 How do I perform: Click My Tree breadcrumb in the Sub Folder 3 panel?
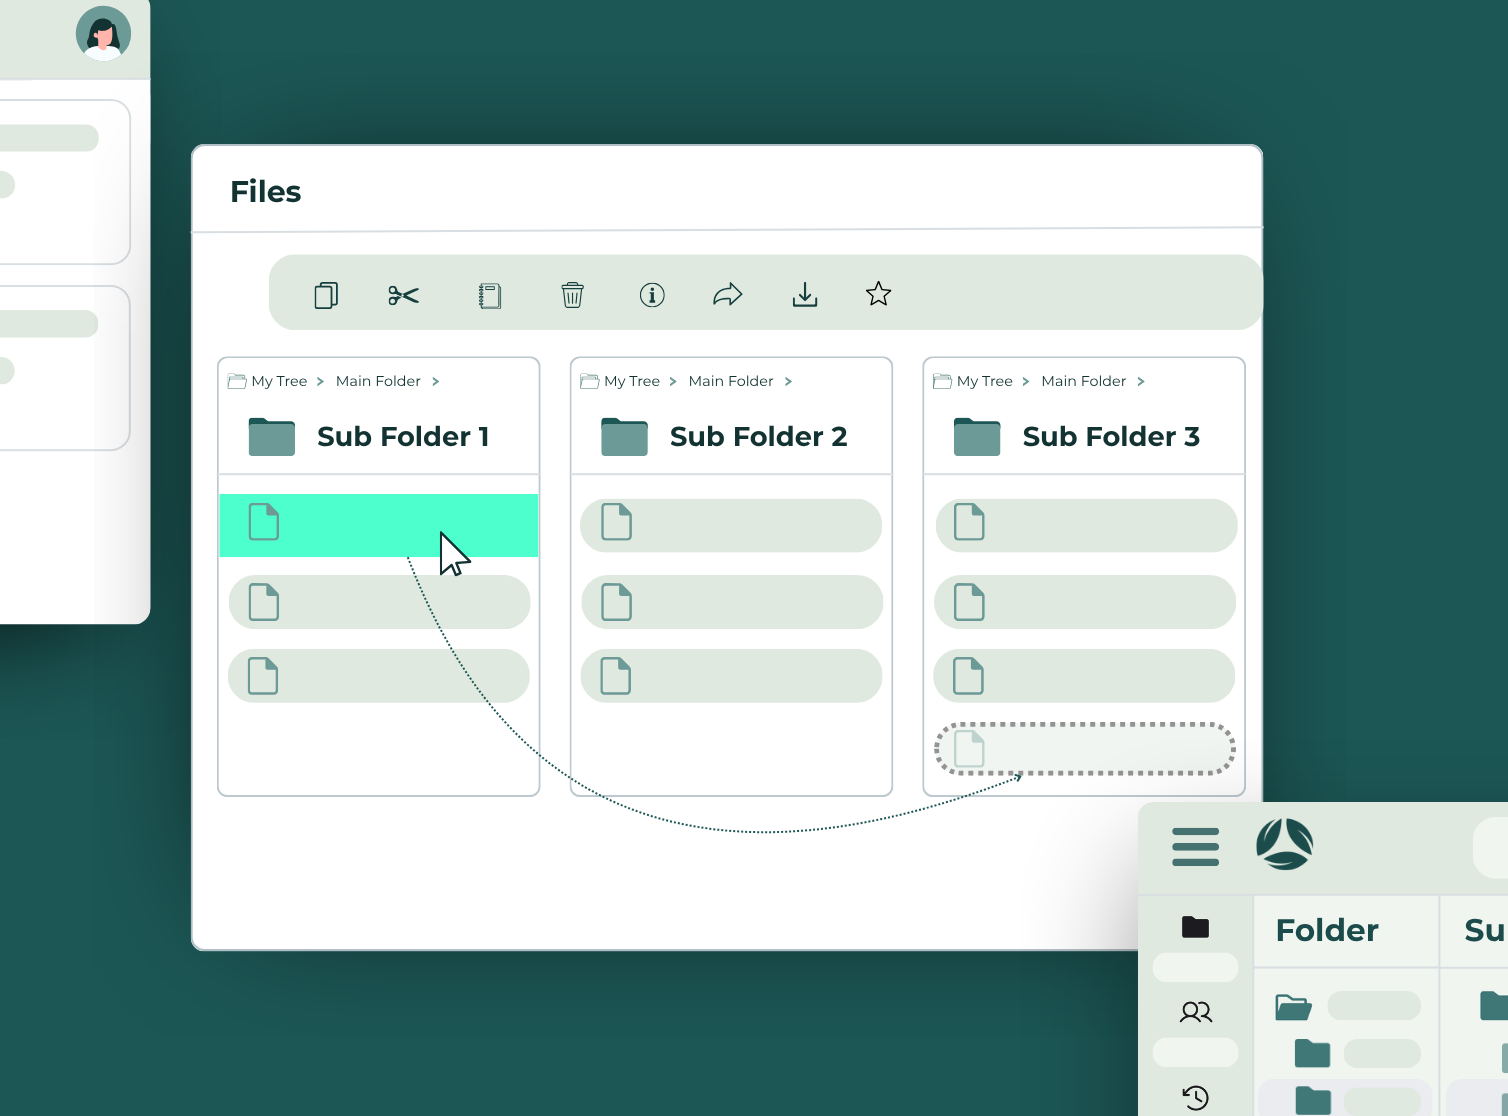985,381
